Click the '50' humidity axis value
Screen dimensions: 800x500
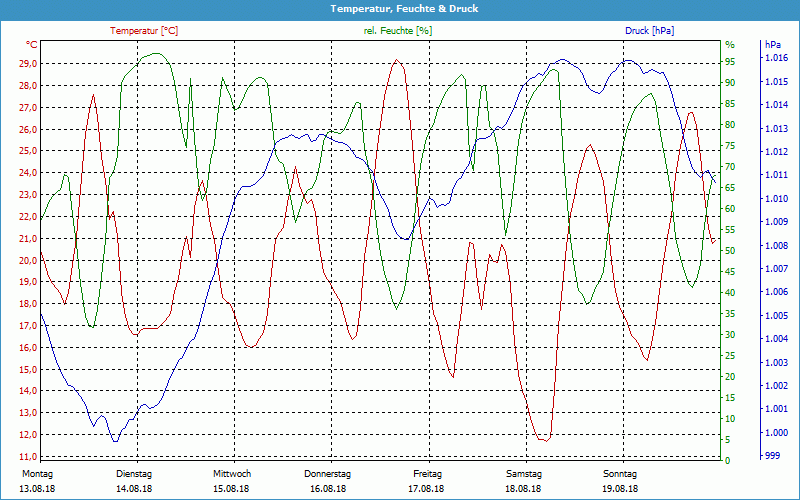730,251
